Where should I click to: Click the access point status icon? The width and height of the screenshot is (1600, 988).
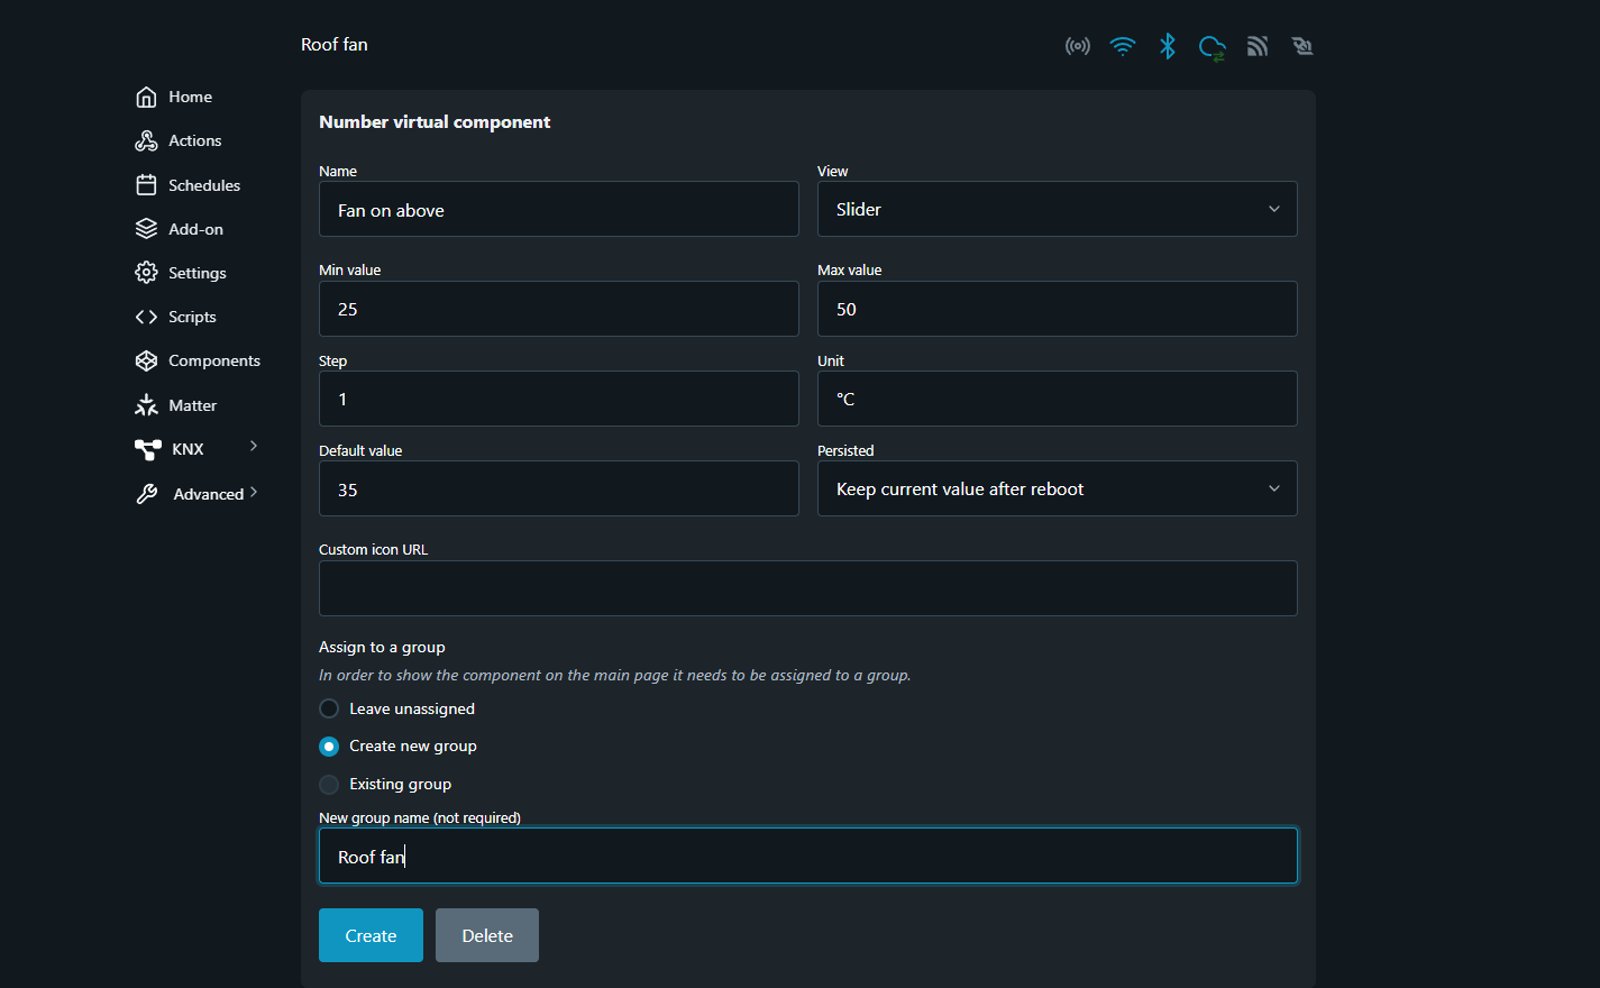[1077, 46]
